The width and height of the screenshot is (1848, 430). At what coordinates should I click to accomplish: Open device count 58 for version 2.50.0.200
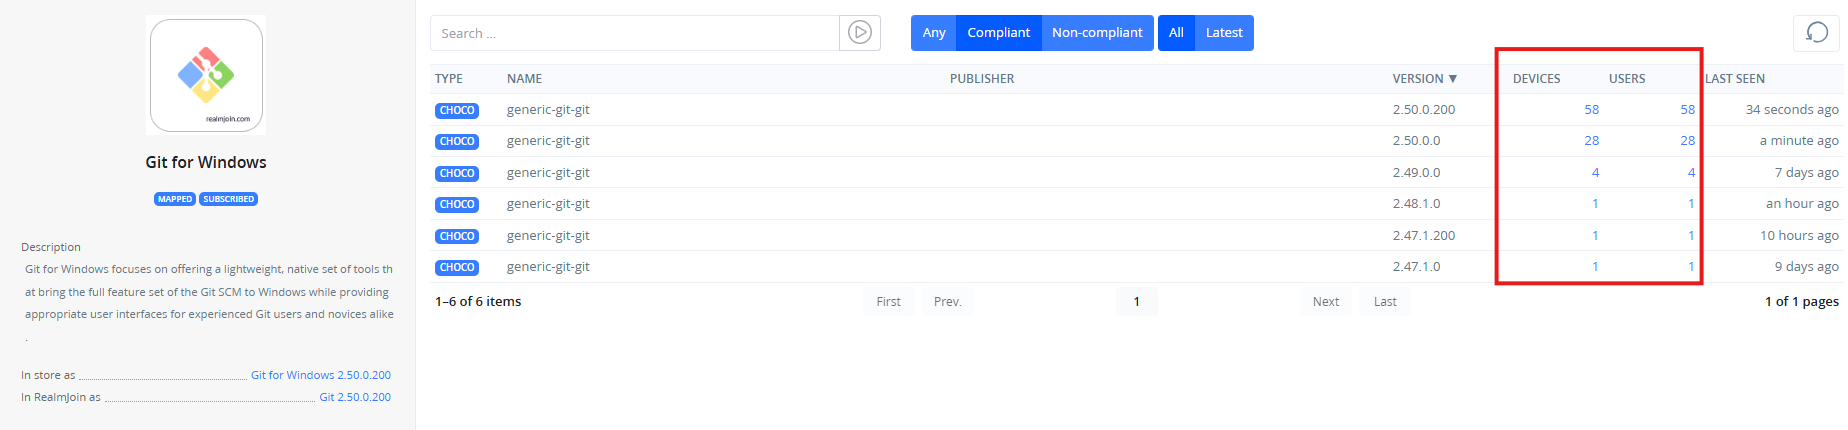1591,110
